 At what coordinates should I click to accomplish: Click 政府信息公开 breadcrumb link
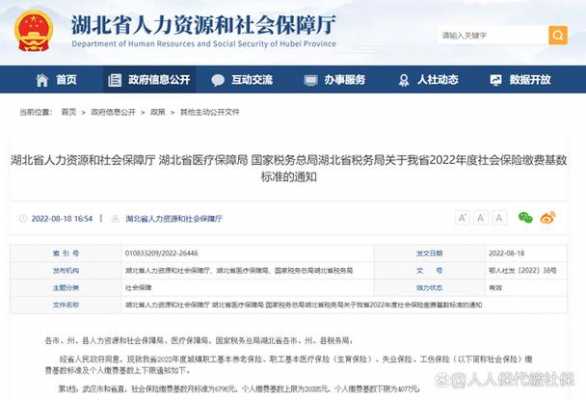point(113,112)
